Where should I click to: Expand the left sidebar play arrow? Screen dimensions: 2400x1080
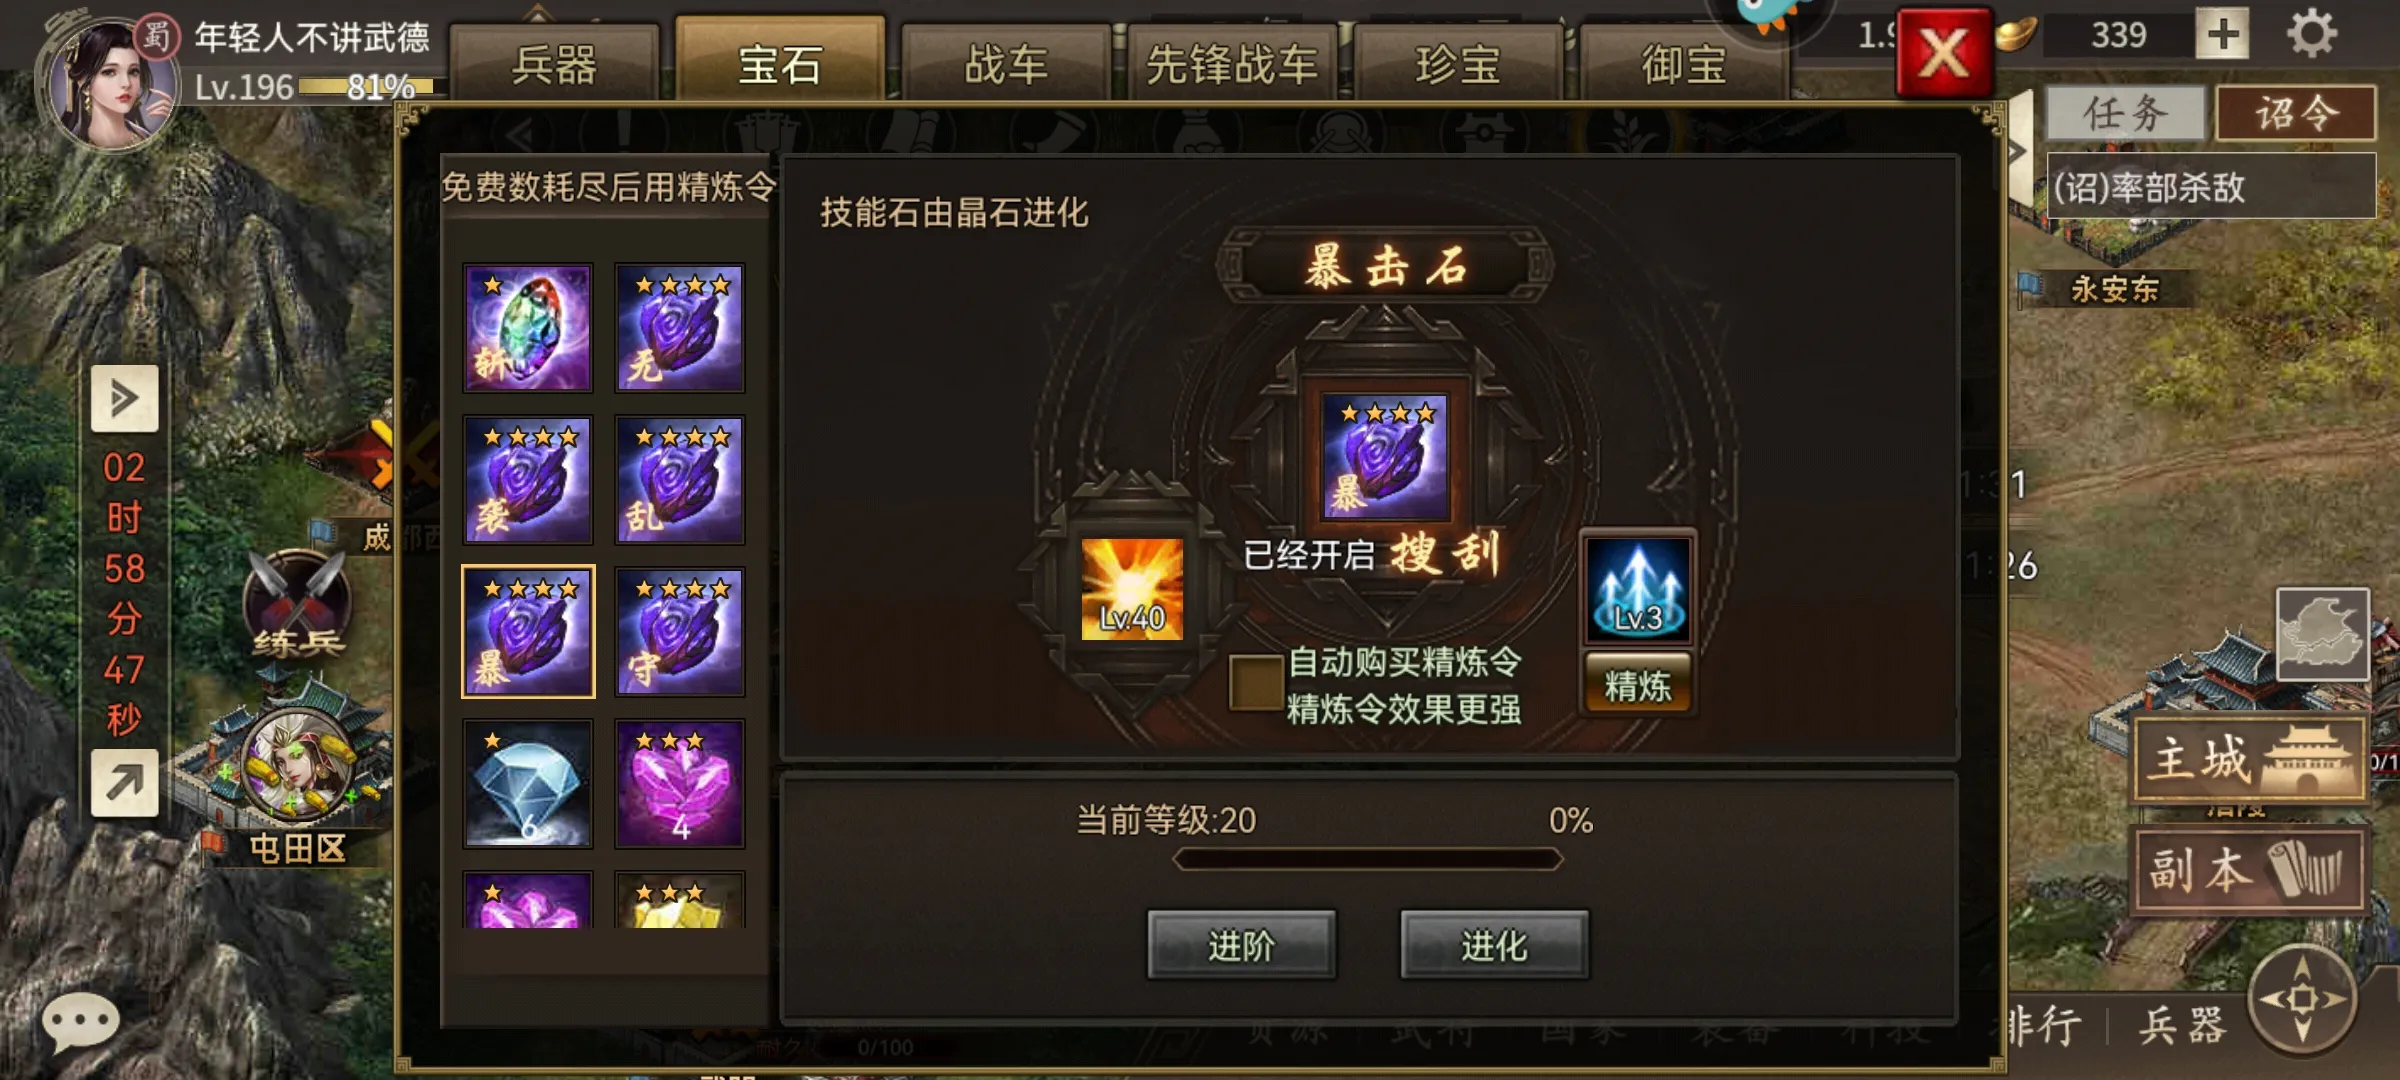click(124, 398)
